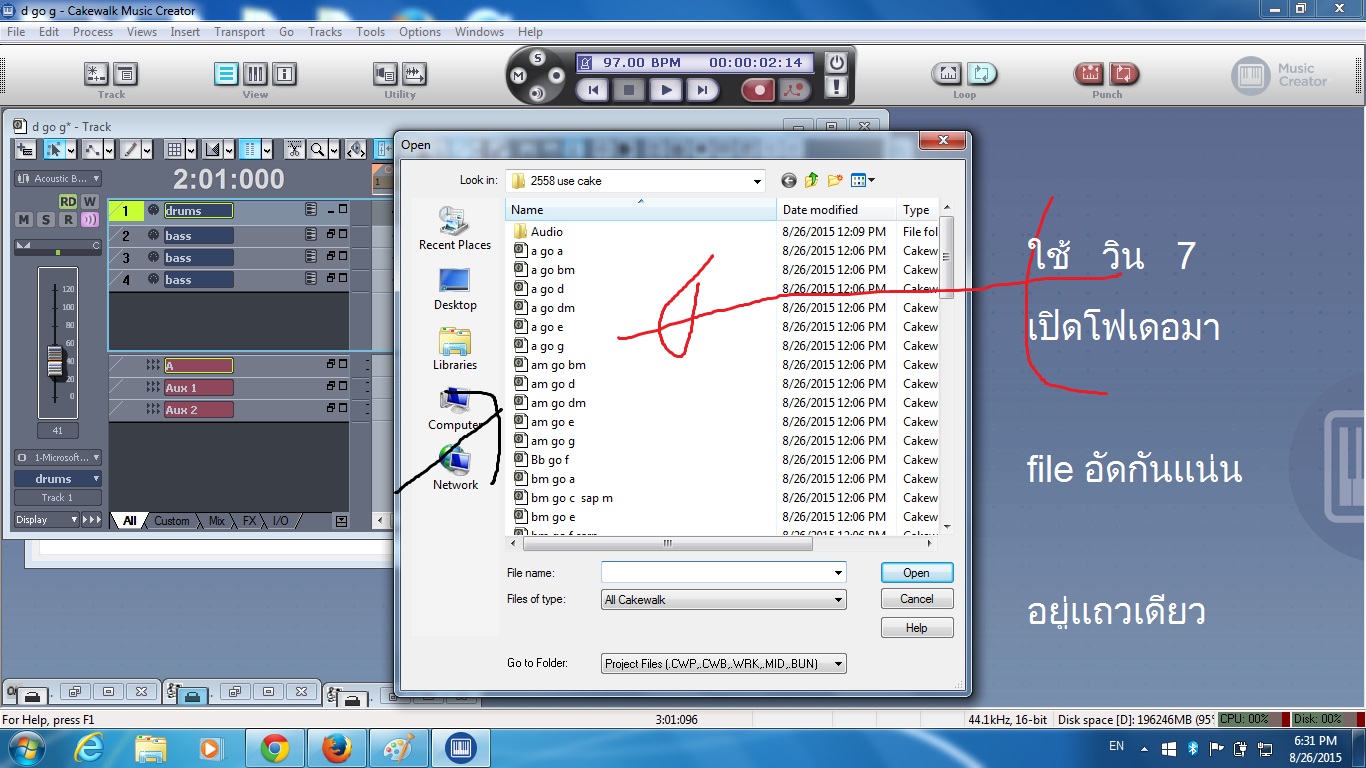This screenshot has width=1366, height=768.
Task: Open the Display dropdown in inspector
Action: (47, 520)
